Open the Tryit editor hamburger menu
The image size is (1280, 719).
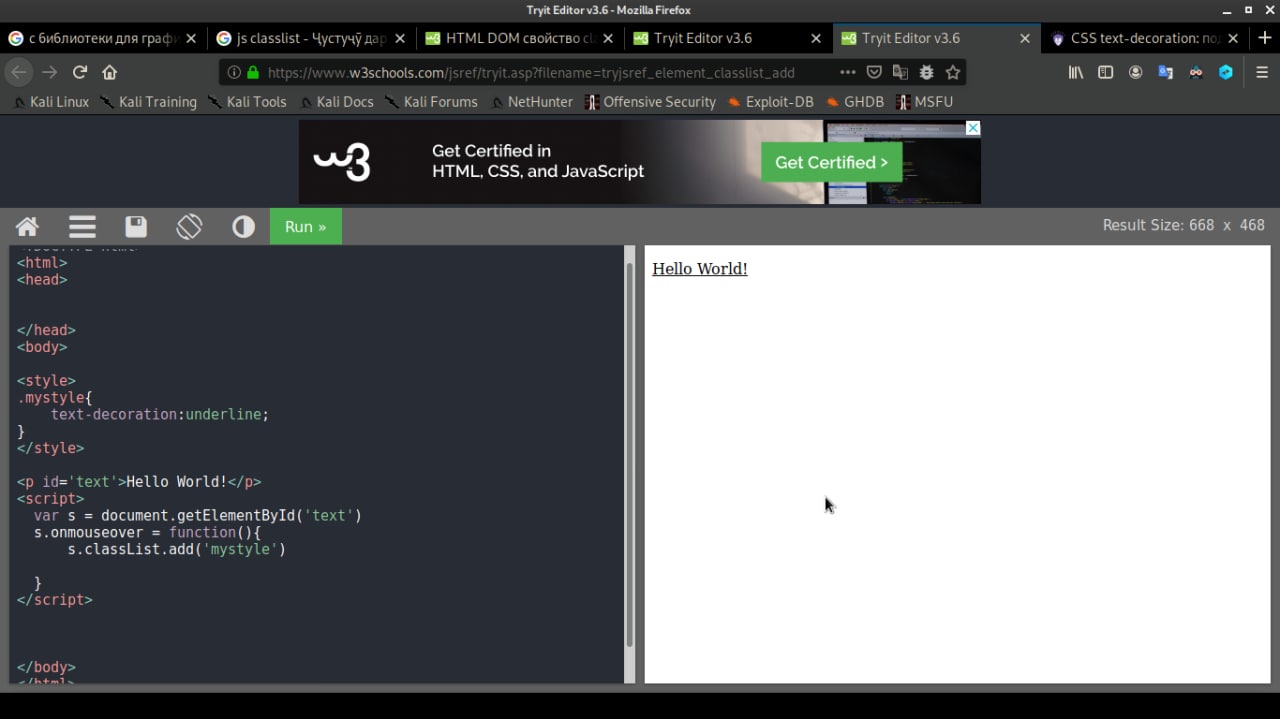(82, 226)
